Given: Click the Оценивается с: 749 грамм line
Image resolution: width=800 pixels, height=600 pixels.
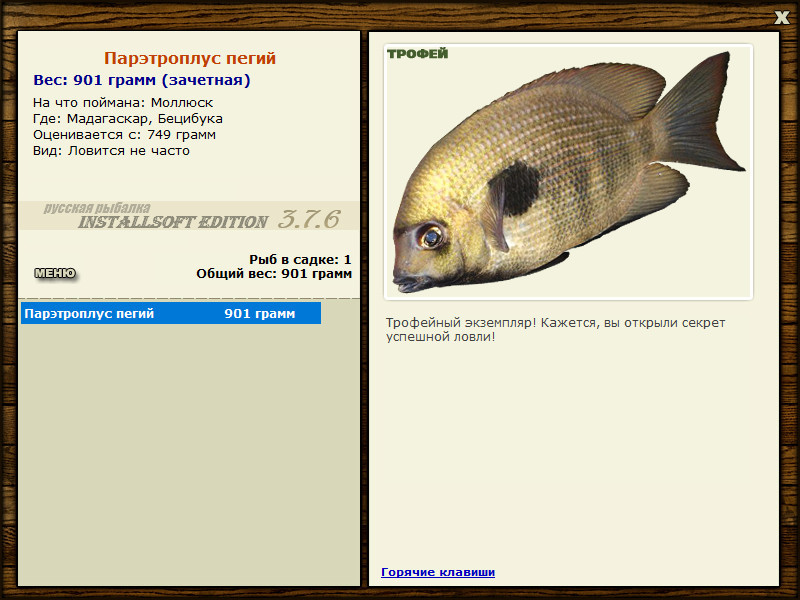Looking at the screenshot, I should (124, 135).
